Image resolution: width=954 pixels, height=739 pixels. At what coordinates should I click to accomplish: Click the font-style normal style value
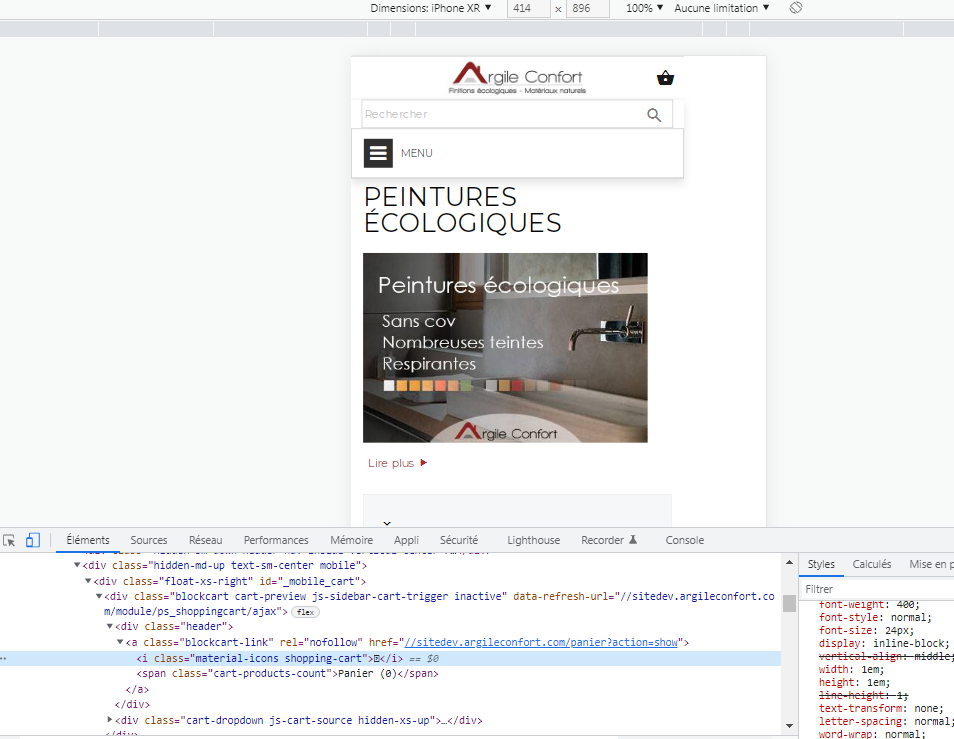tap(909, 617)
